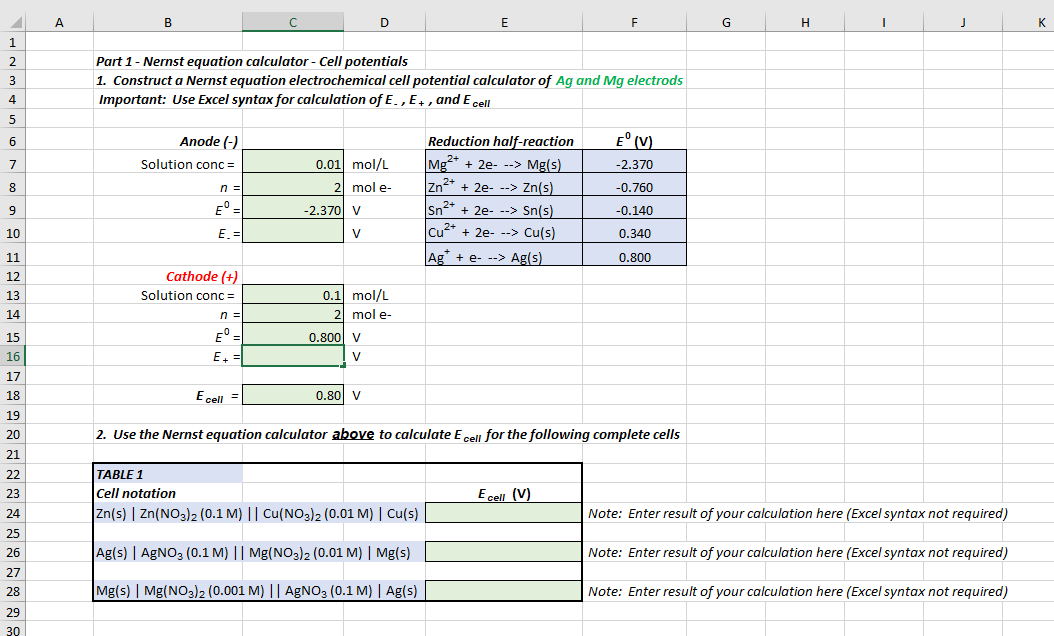Image resolution: width=1054 pixels, height=636 pixels.
Task: Click the Ag+ + e- --> Ag(s) half-reaction cell
Action: click(504, 255)
